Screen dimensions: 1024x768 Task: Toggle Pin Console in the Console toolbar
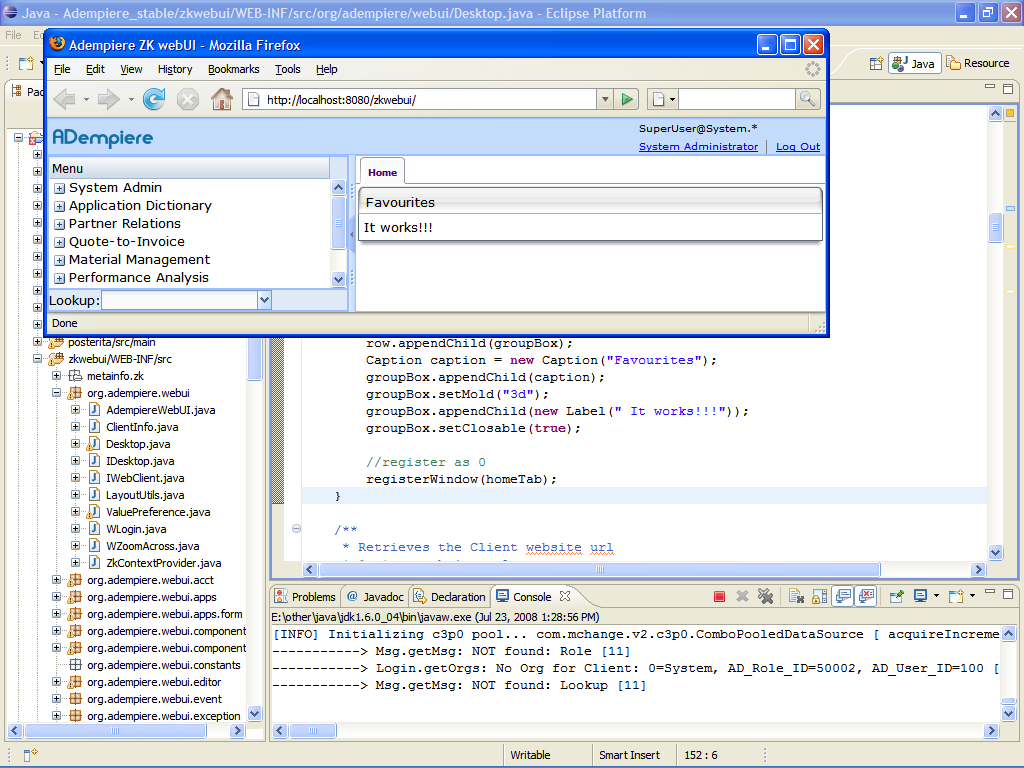tap(897, 596)
